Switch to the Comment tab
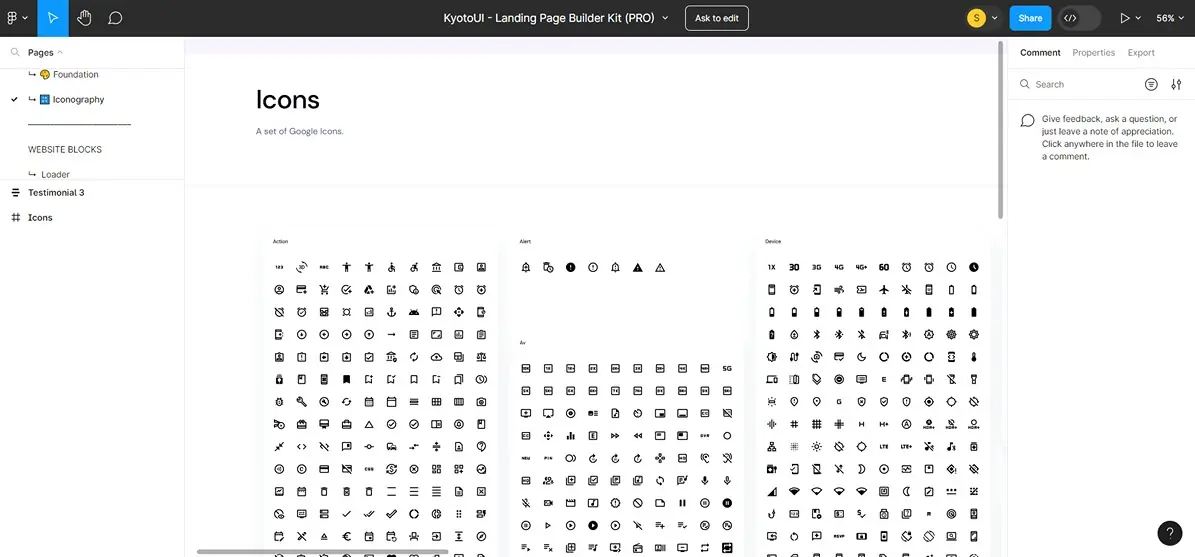This screenshot has width=1195, height=557. point(1040,53)
